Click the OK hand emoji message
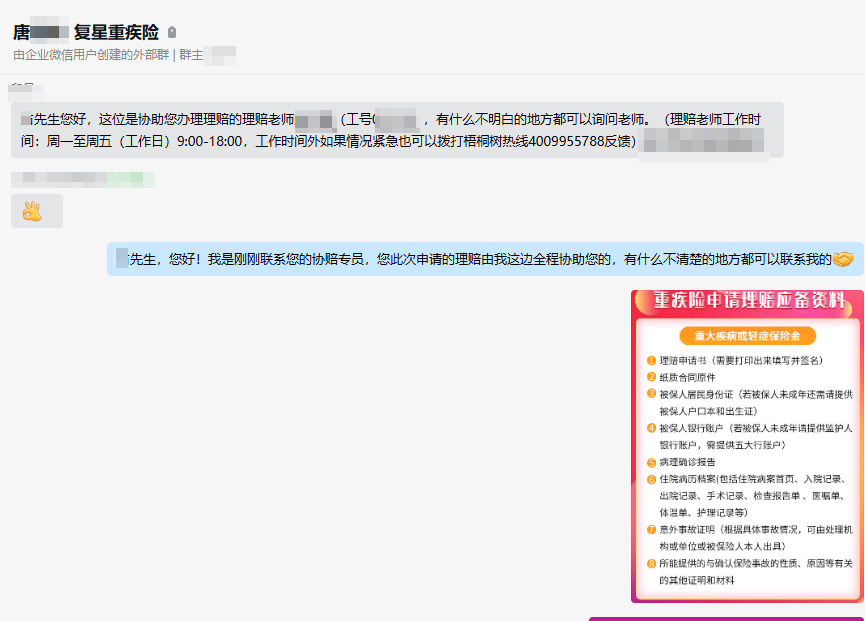 click(33, 211)
